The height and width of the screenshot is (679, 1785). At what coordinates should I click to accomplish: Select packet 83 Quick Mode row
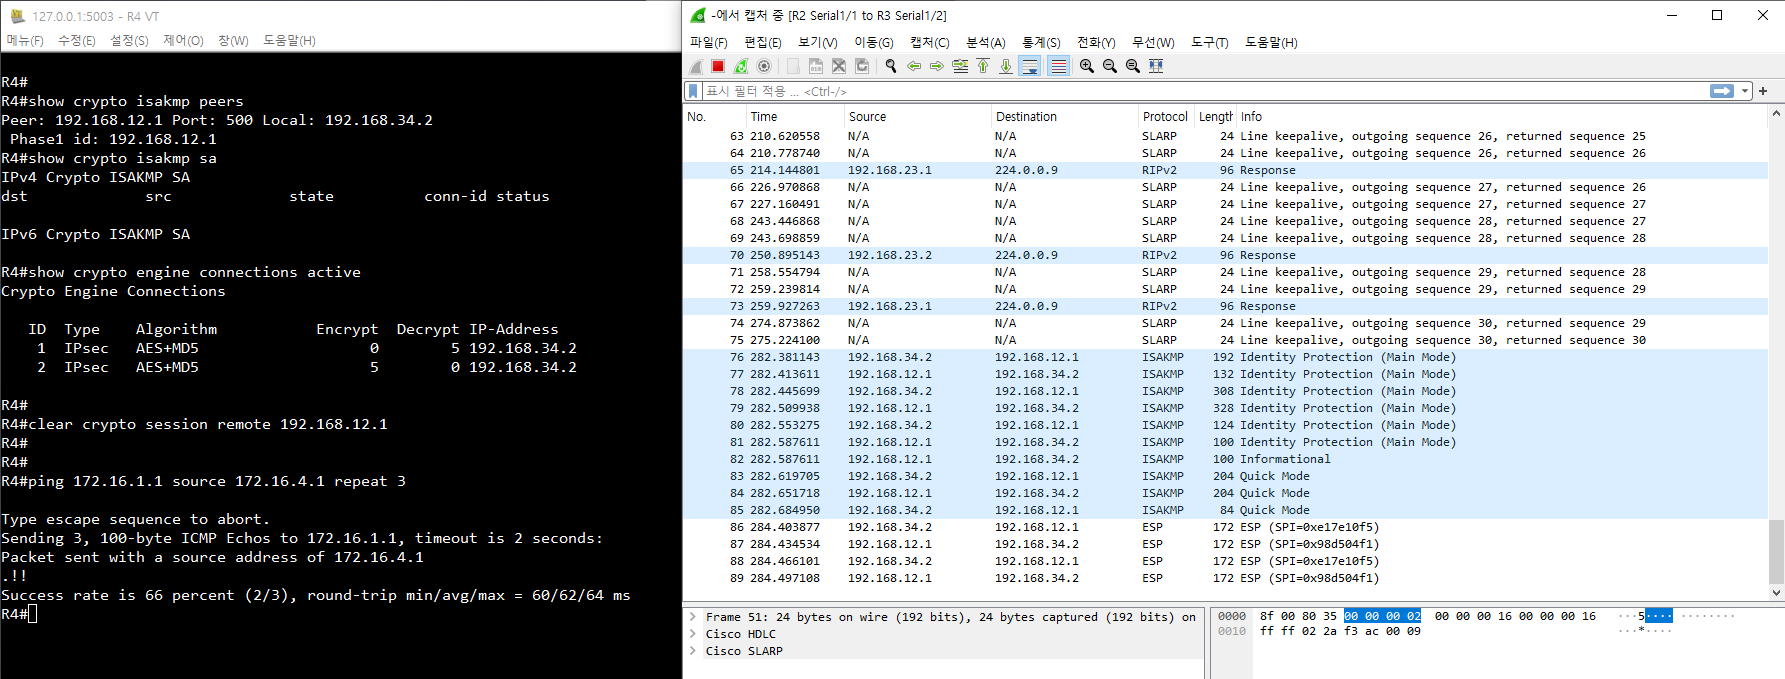pos(1226,476)
